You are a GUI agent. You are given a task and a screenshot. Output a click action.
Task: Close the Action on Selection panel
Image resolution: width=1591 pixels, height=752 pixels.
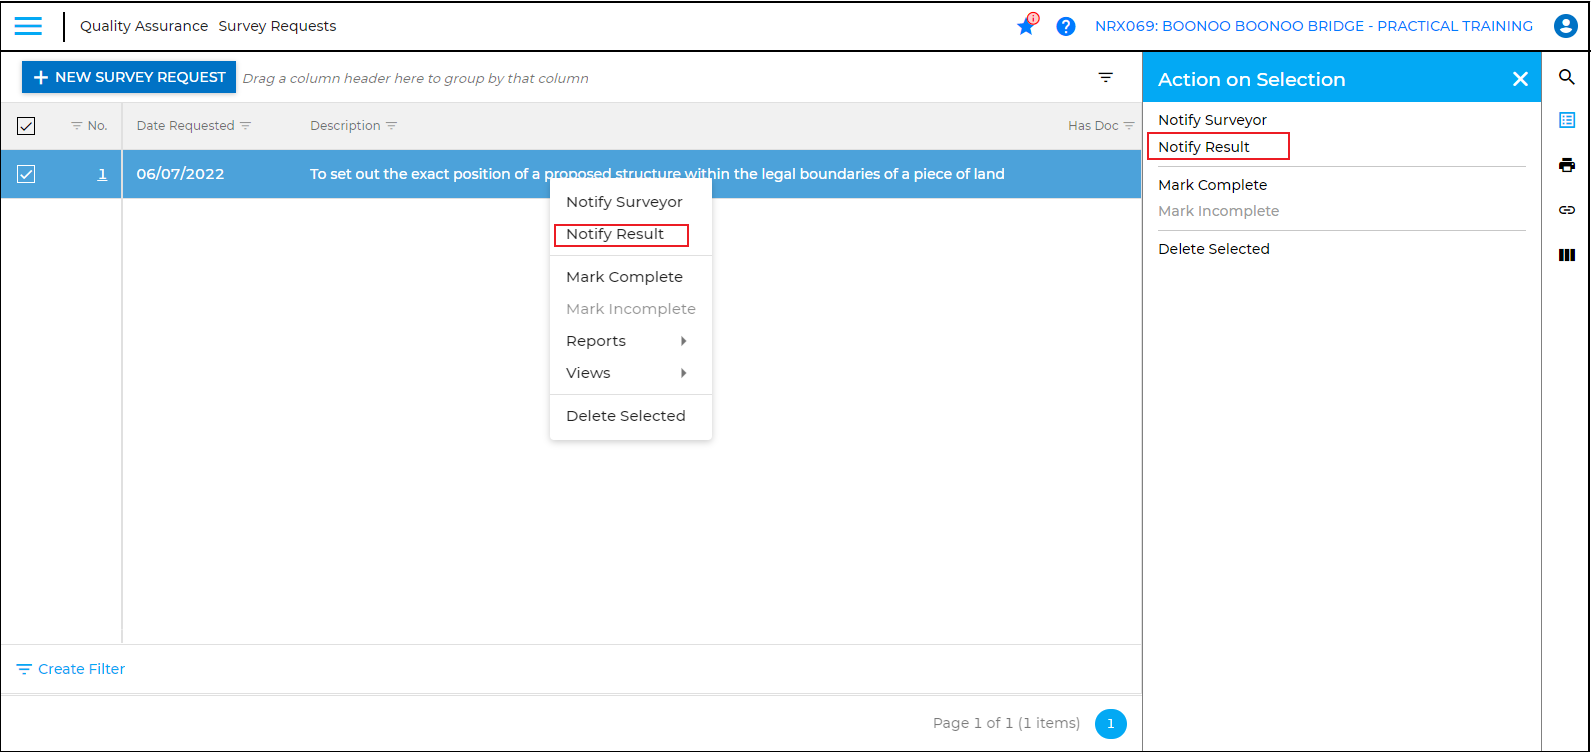click(x=1520, y=79)
